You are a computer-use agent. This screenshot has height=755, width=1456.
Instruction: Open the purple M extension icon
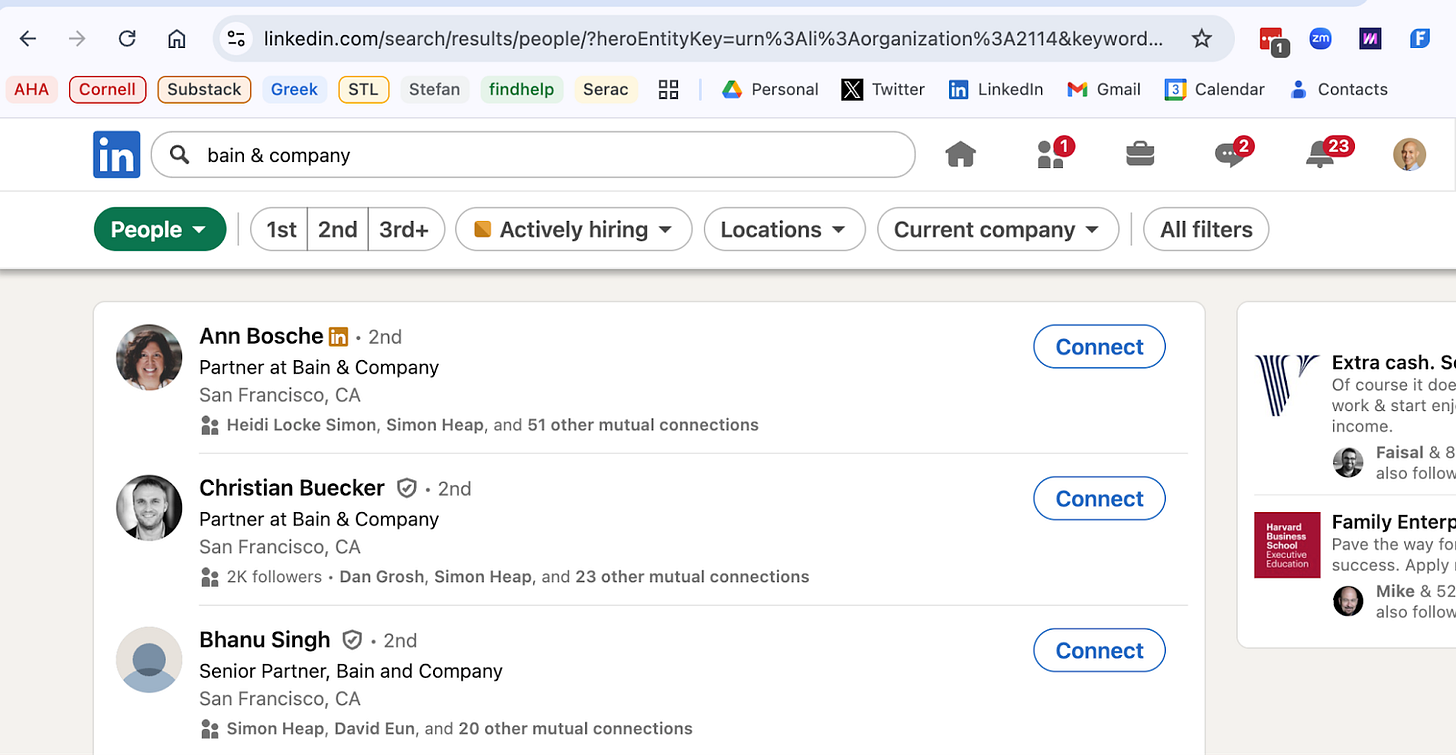pos(1370,39)
